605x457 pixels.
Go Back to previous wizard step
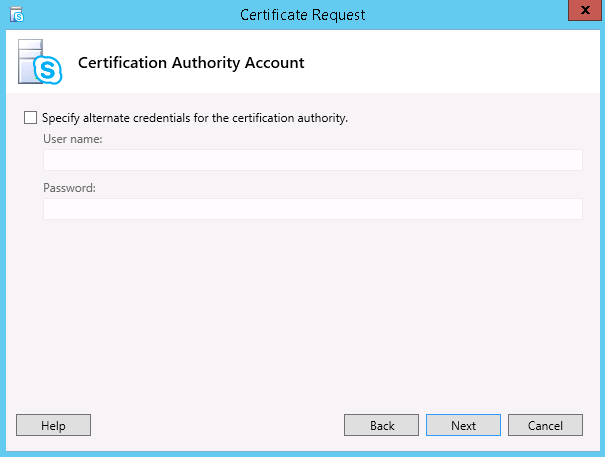click(x=381, y=425)
